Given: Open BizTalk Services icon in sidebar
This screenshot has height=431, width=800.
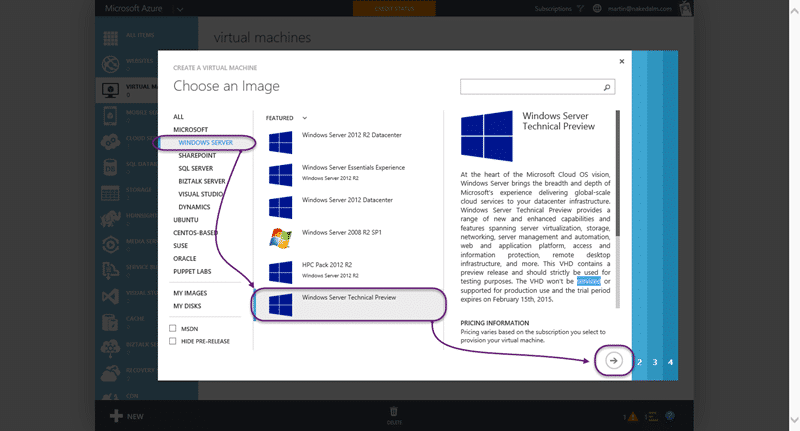Looking at the screenshot, I should click(x=110, y=348).
